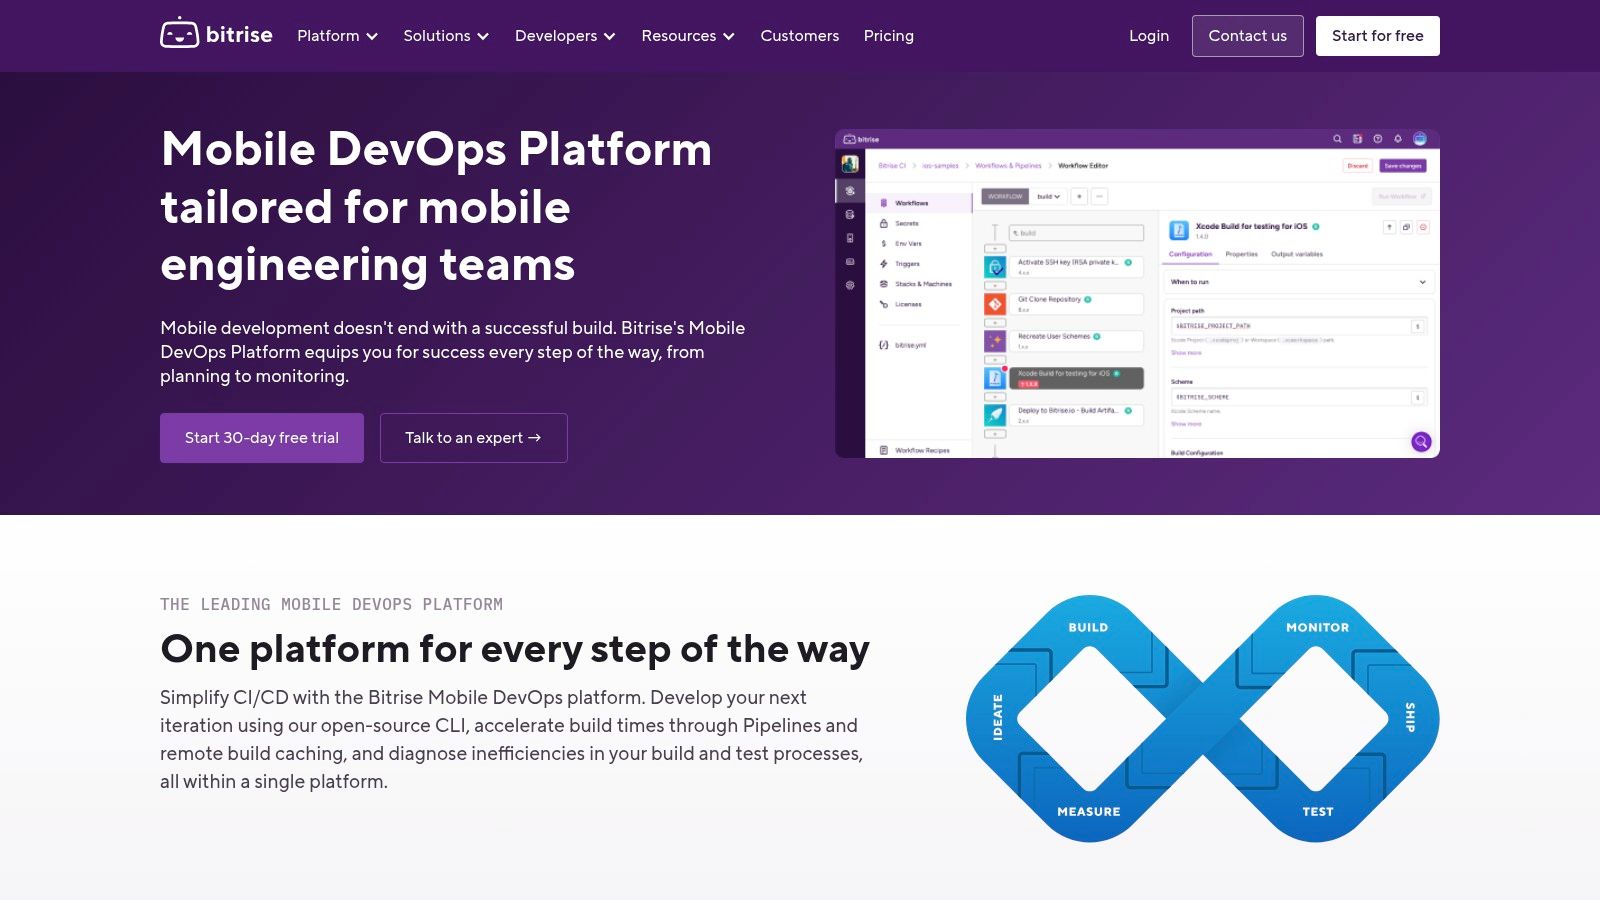Image resolution: width=1600 pixels, height=900 pixels.
Task: Select Secrets with lock icon in preview
Action: [899, 224]
